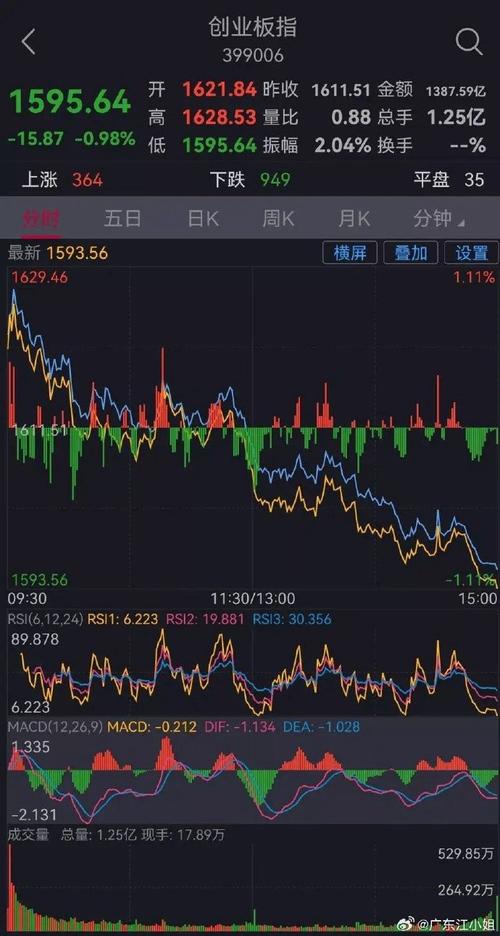Open the 周K chart tab

click(x=278, y=218)
